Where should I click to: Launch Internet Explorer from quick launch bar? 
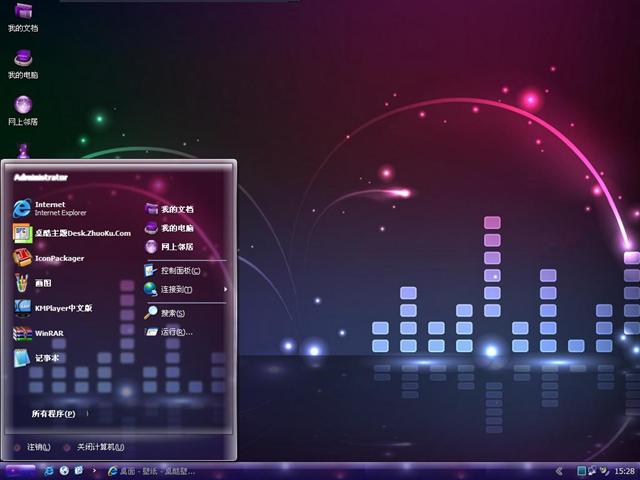pos(49,471)
